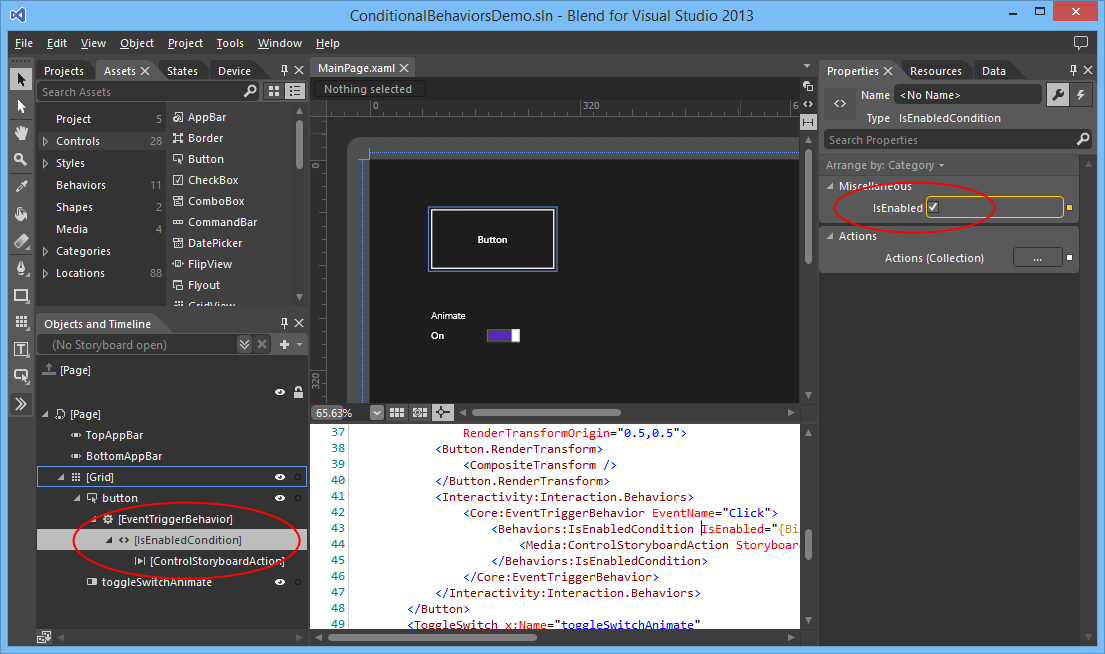
Task: Select the Button on the artboard
Action: 493,239
